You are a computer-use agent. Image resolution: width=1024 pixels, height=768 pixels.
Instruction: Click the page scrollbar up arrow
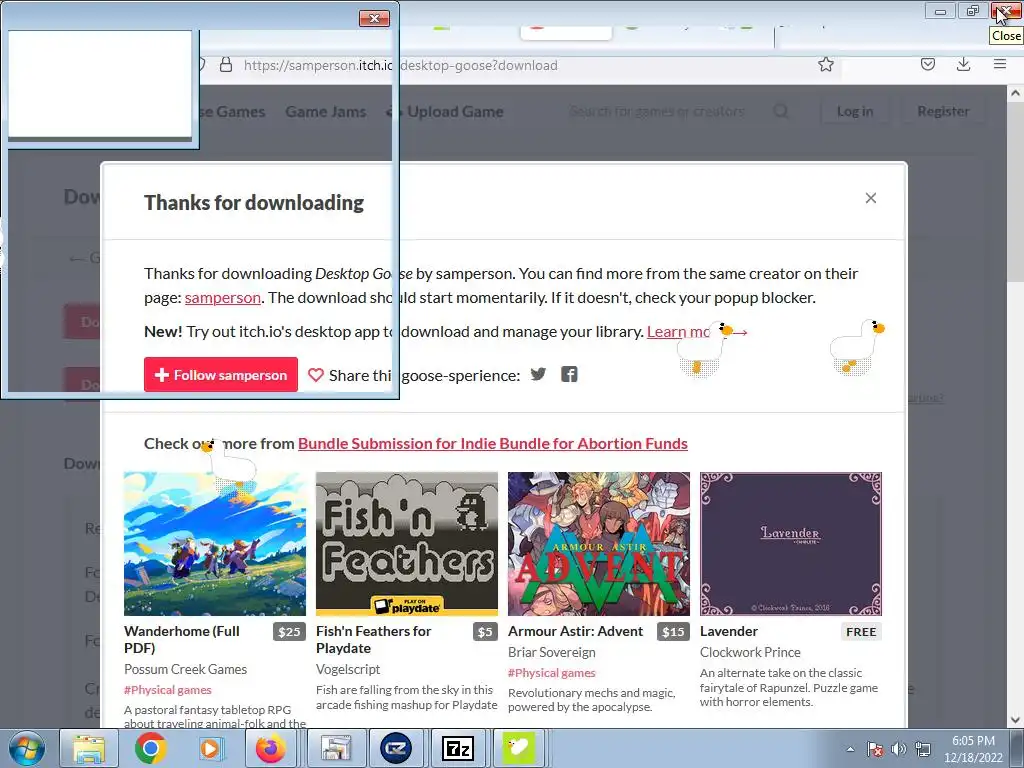pos(1015,93)
